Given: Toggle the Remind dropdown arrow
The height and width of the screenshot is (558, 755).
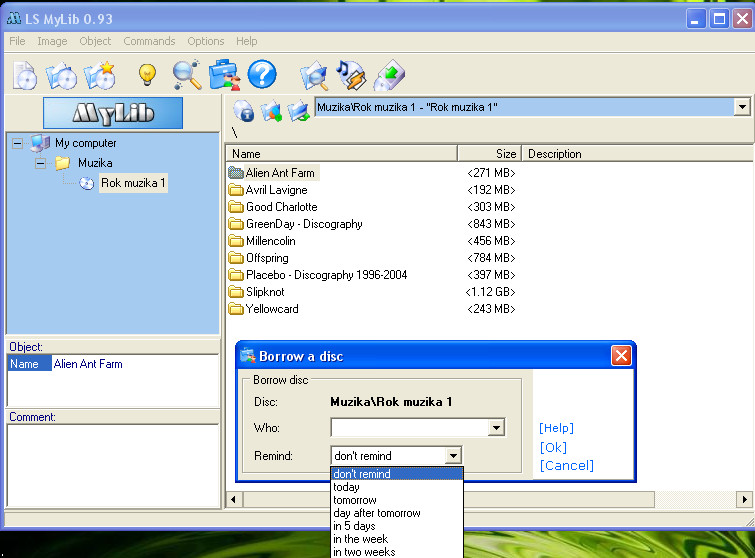Looking at the screenshot, I should (453, 455).
